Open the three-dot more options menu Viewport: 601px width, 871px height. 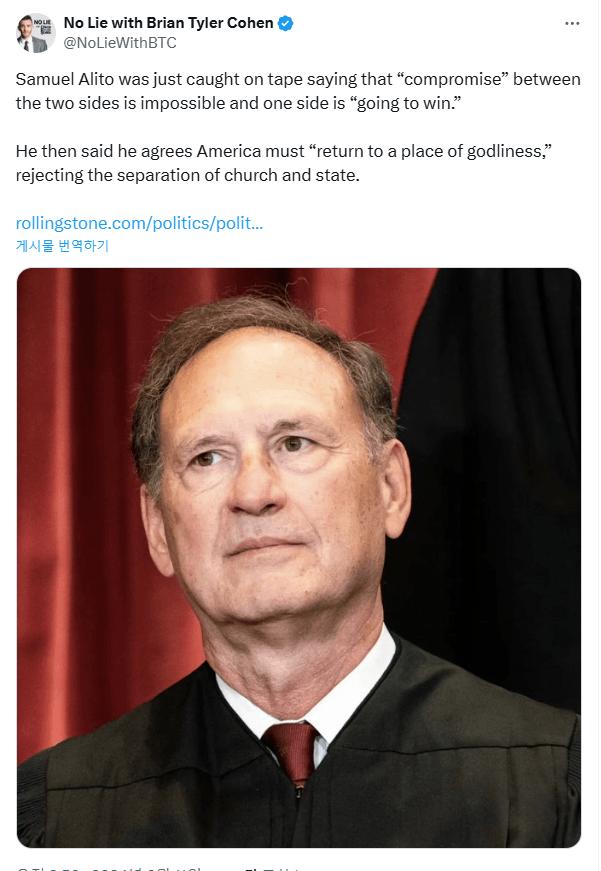pyautogui.click(x=572, y=23)
